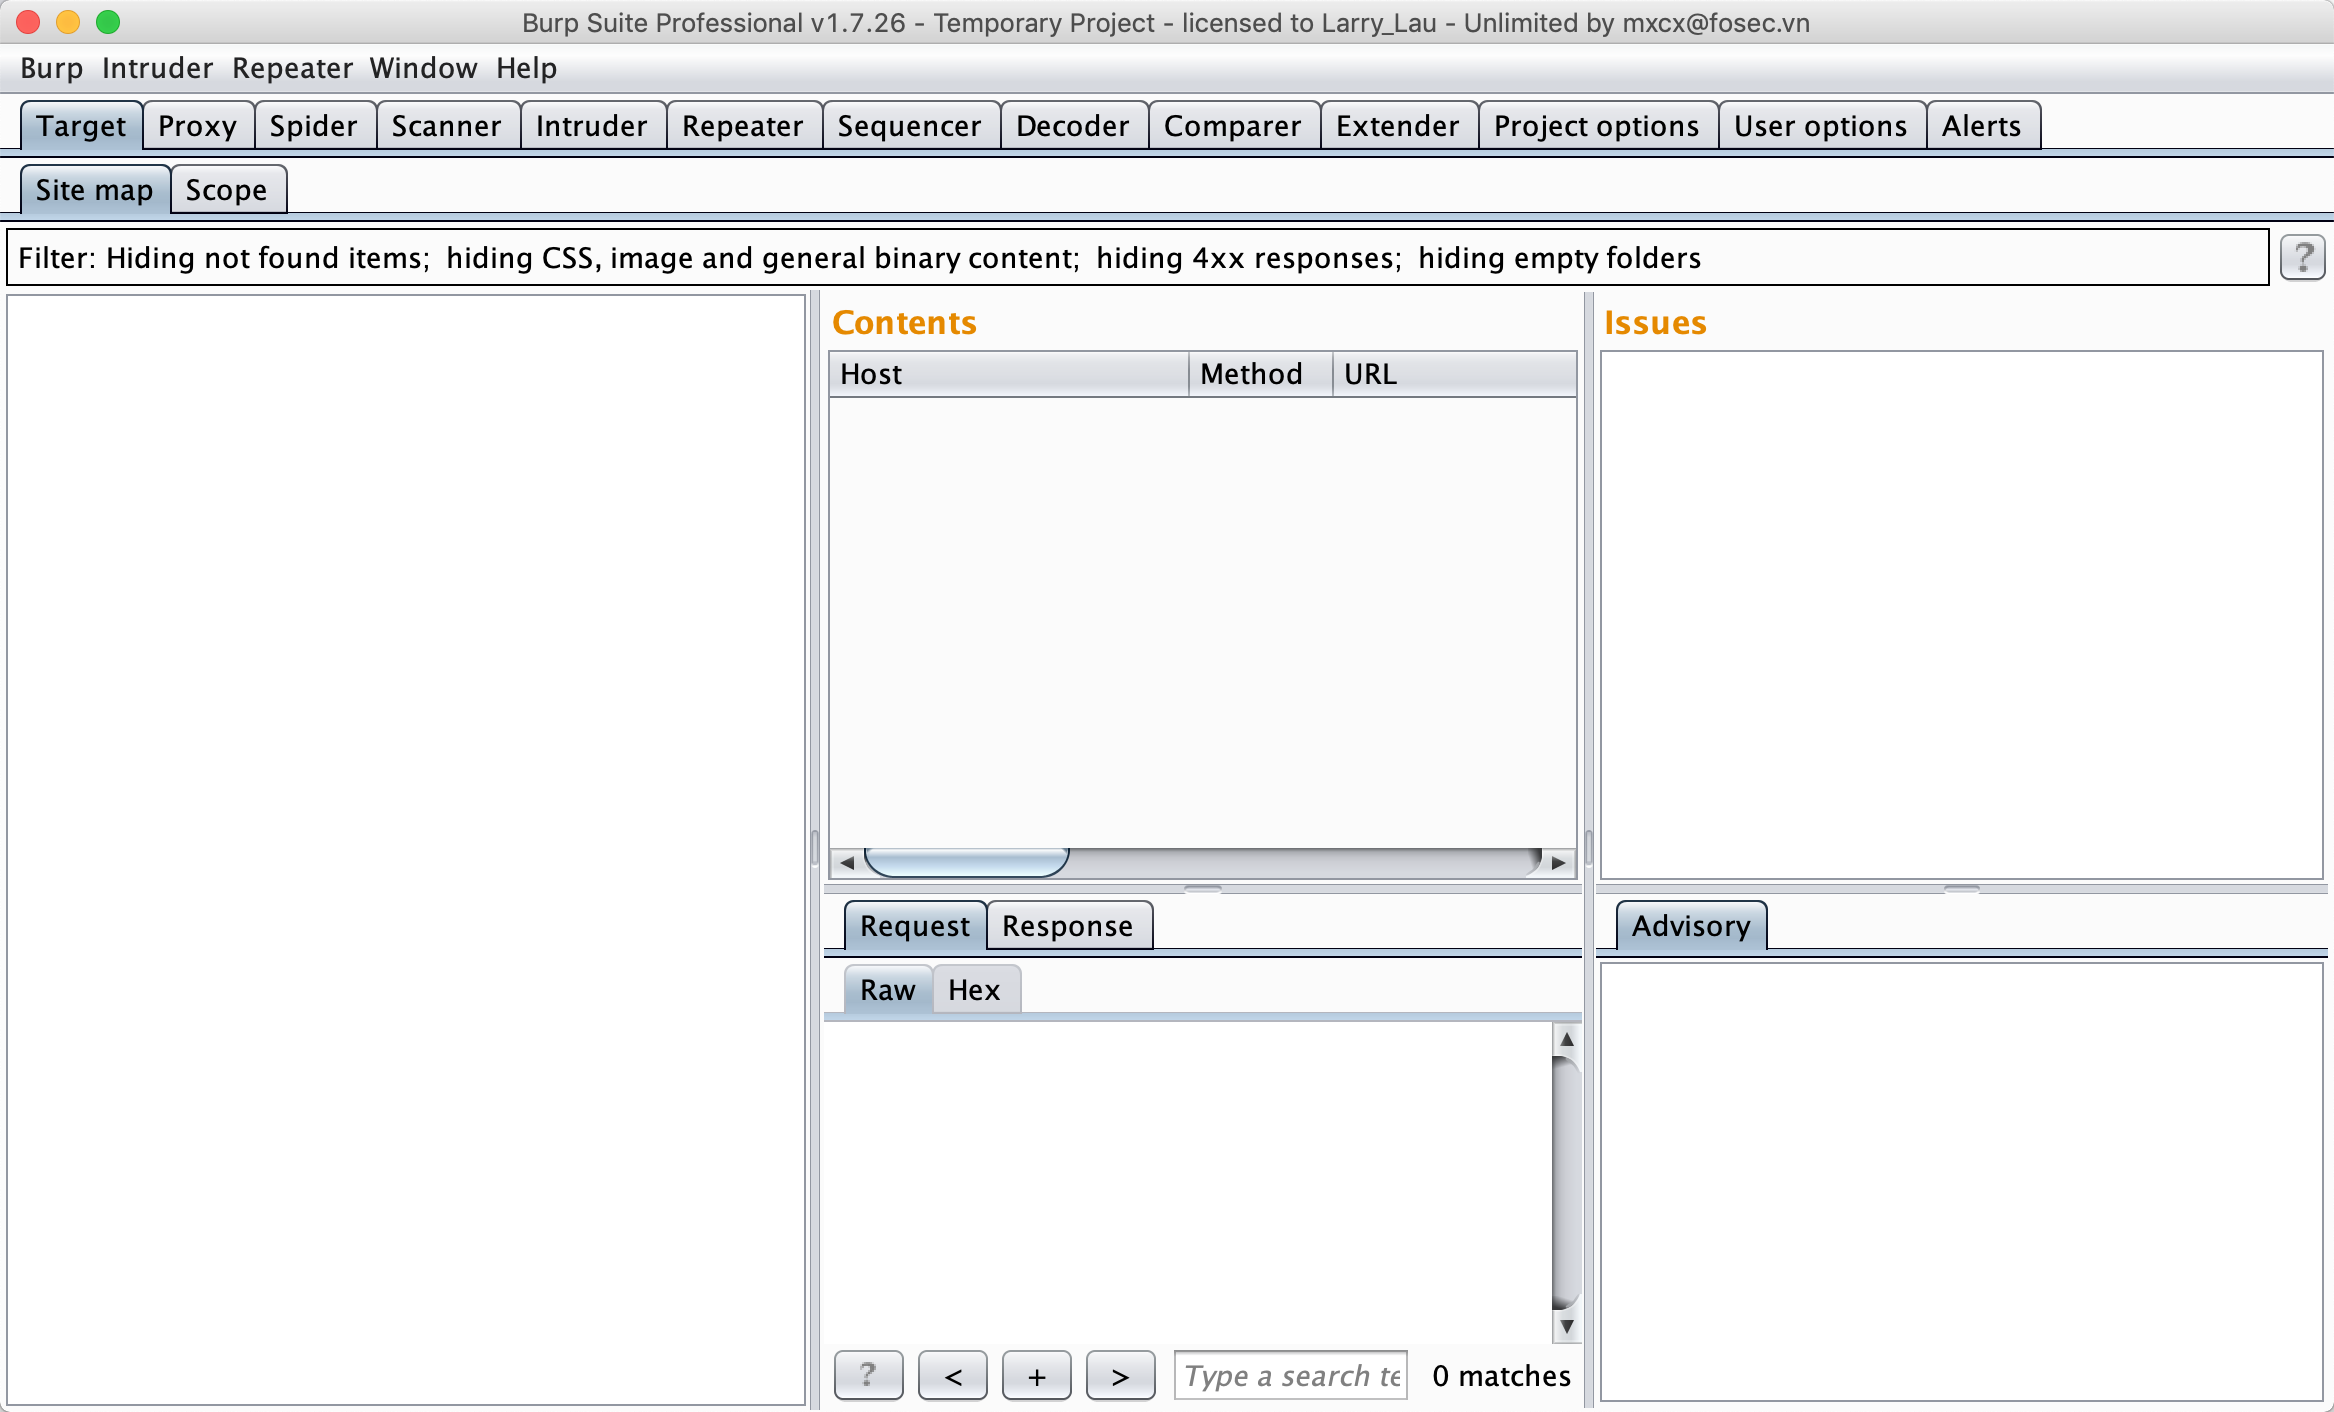Click the Contents right scroll arrow

(1558, 862)
